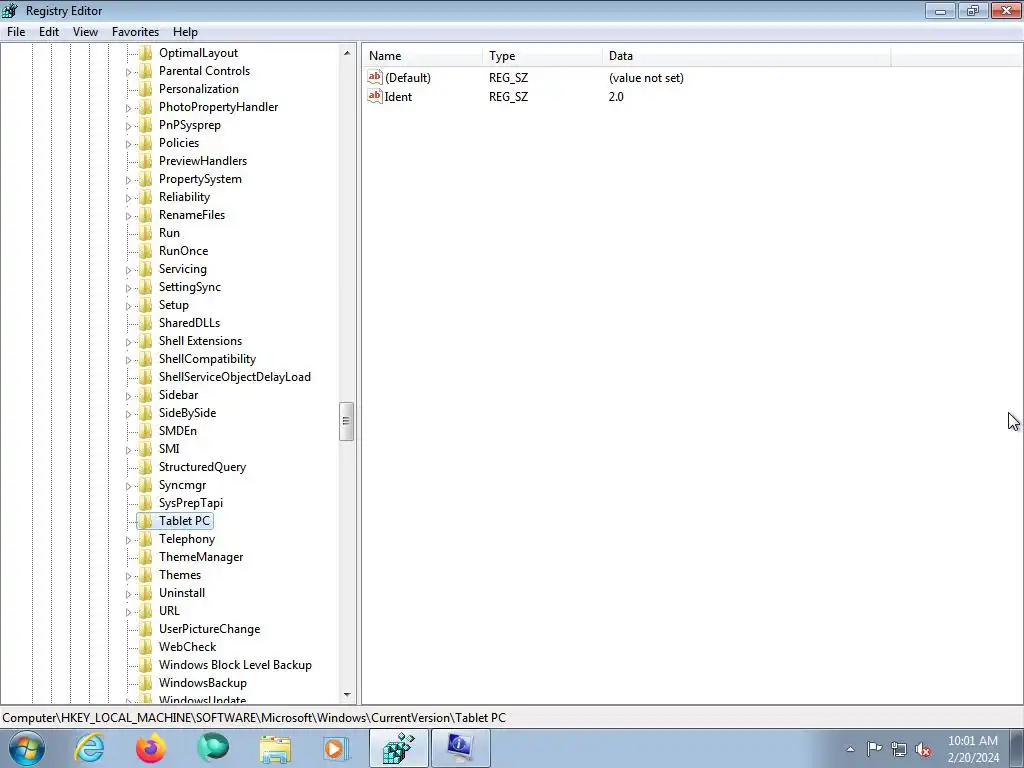Expand the Setup key
Image resolution: width=1024 pixels, height=768 pixels.
tap(129, 306)
